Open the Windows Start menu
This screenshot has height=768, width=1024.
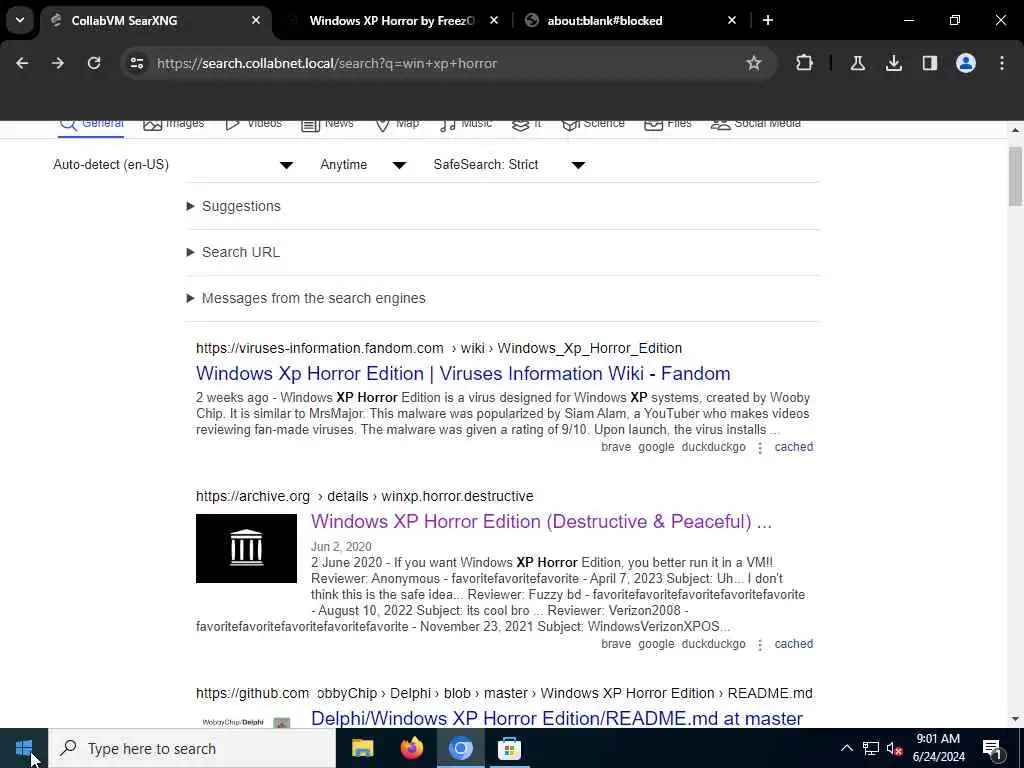pos(24,748)
